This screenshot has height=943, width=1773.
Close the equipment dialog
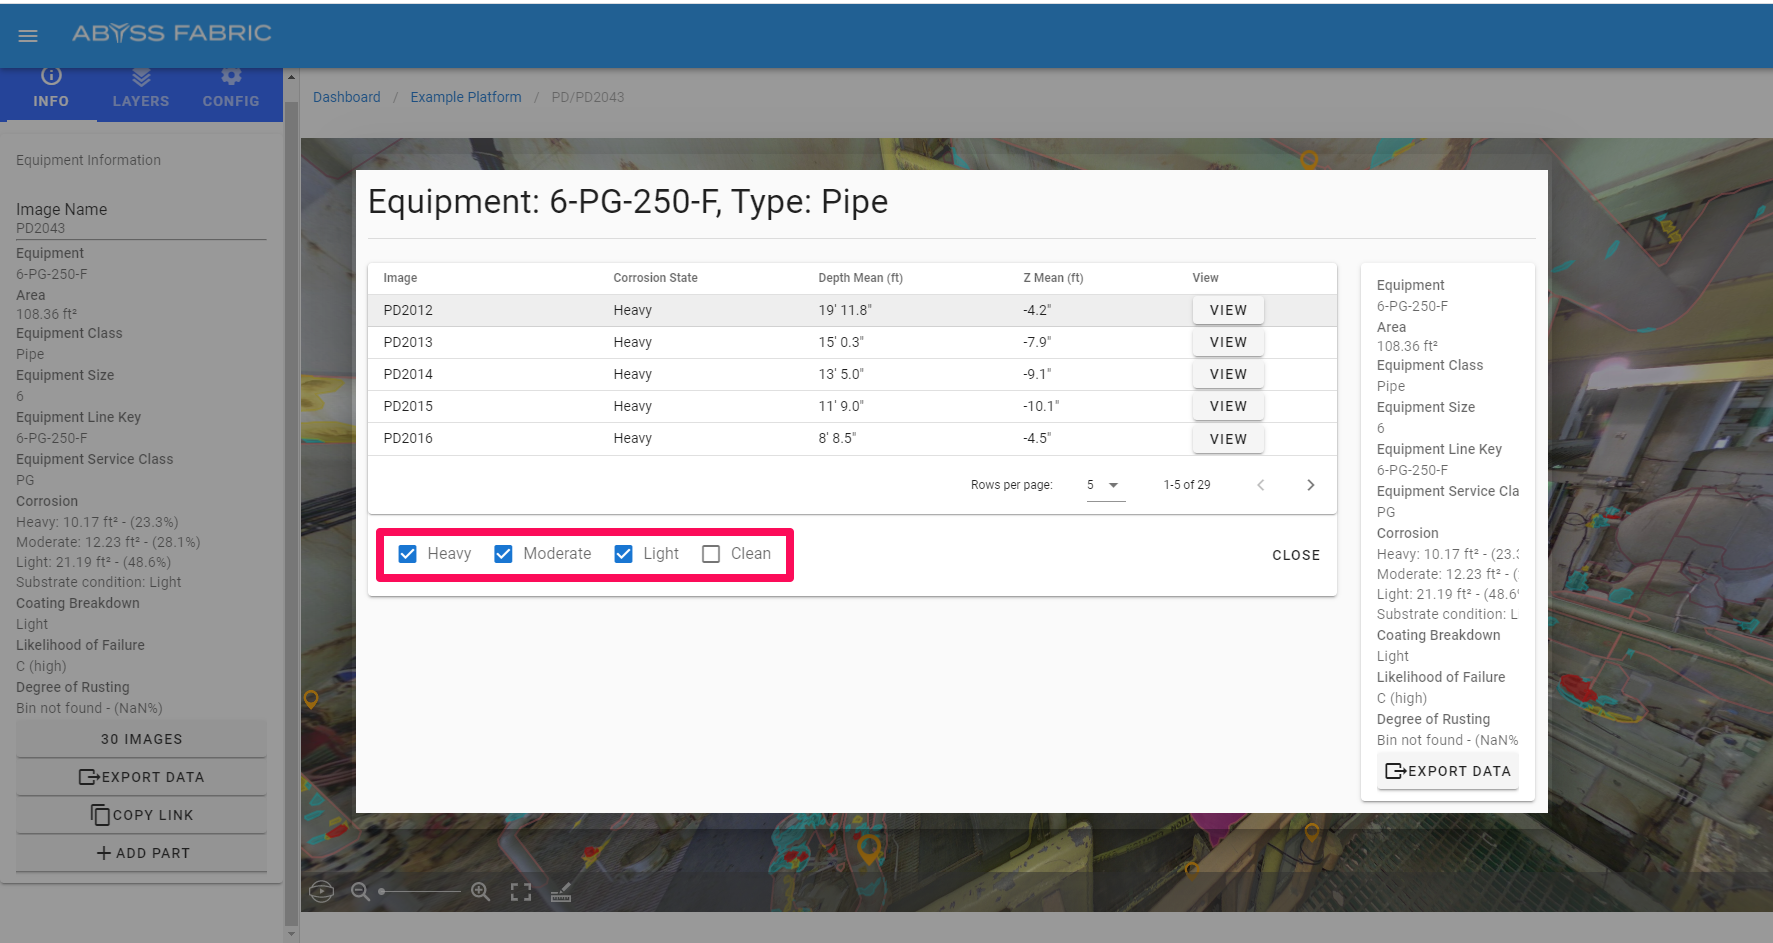pyautogui.click(x=1295, y=555)
